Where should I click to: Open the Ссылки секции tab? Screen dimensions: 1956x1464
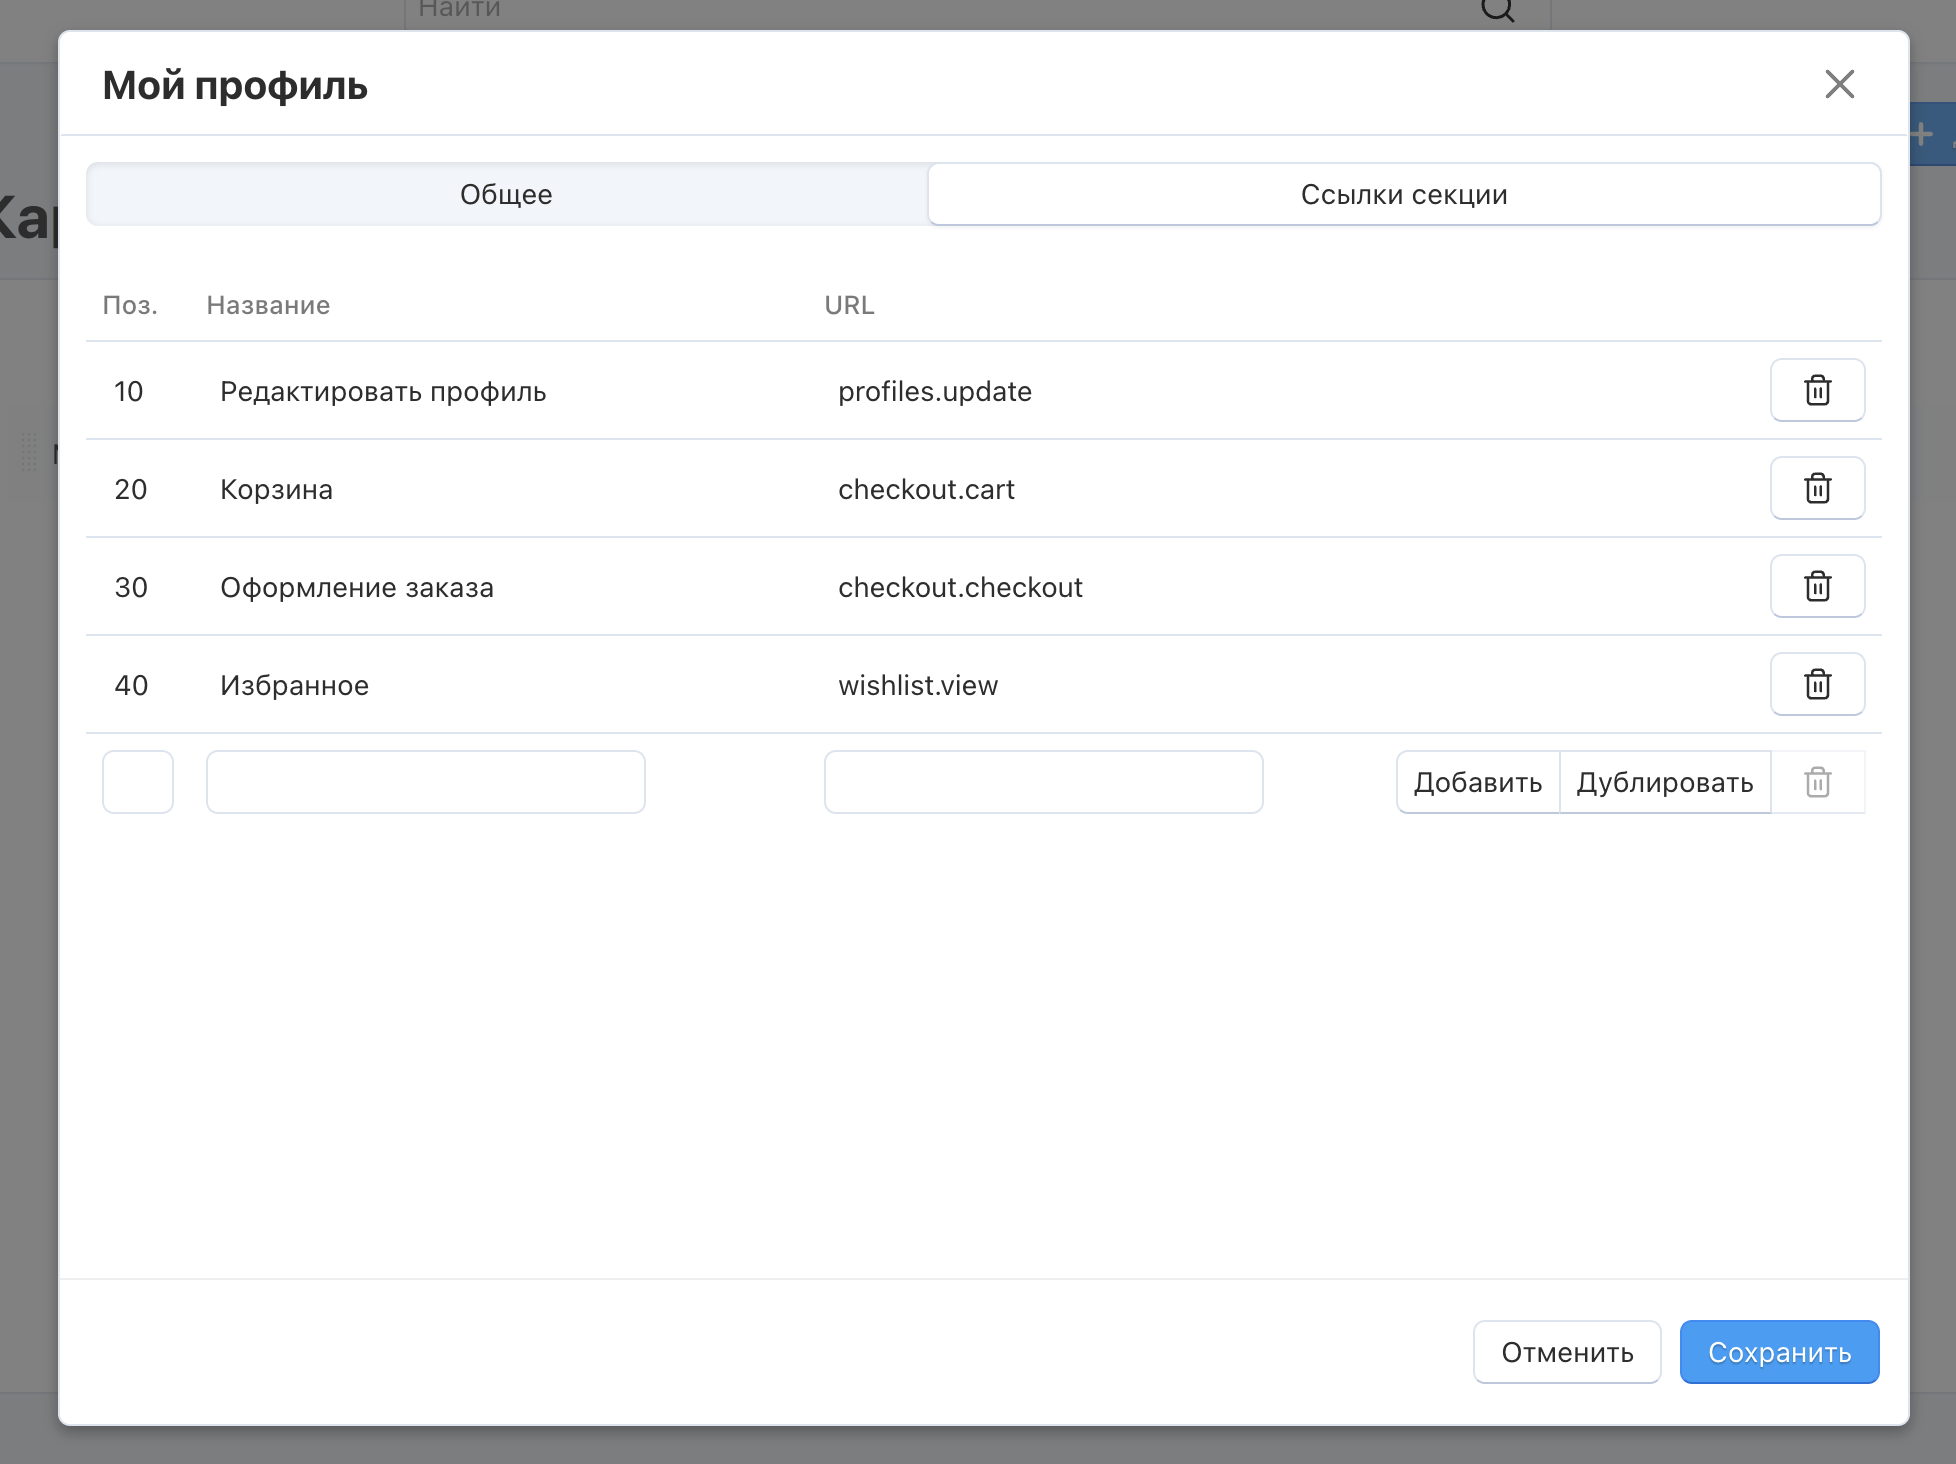click(1403, 194)
